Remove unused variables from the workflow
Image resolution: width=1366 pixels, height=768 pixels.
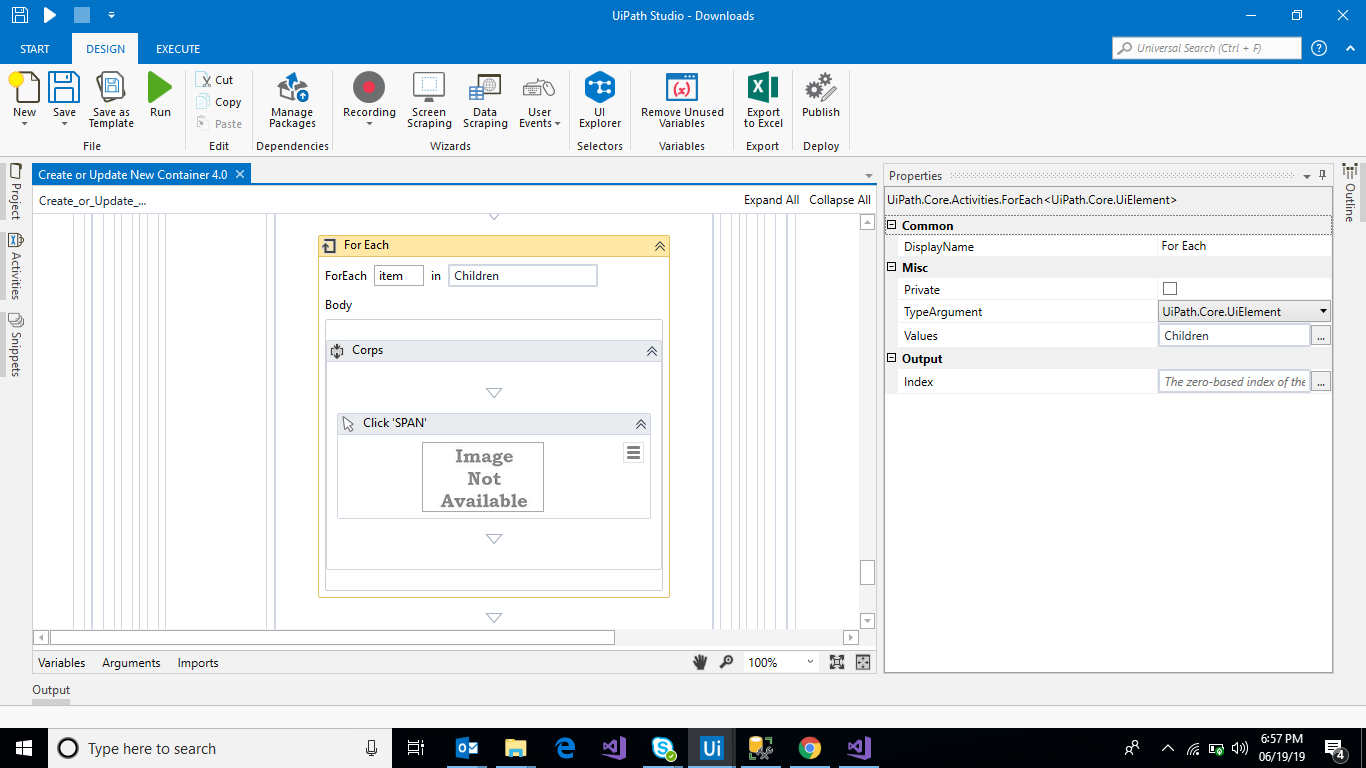[x=682, y=100]
